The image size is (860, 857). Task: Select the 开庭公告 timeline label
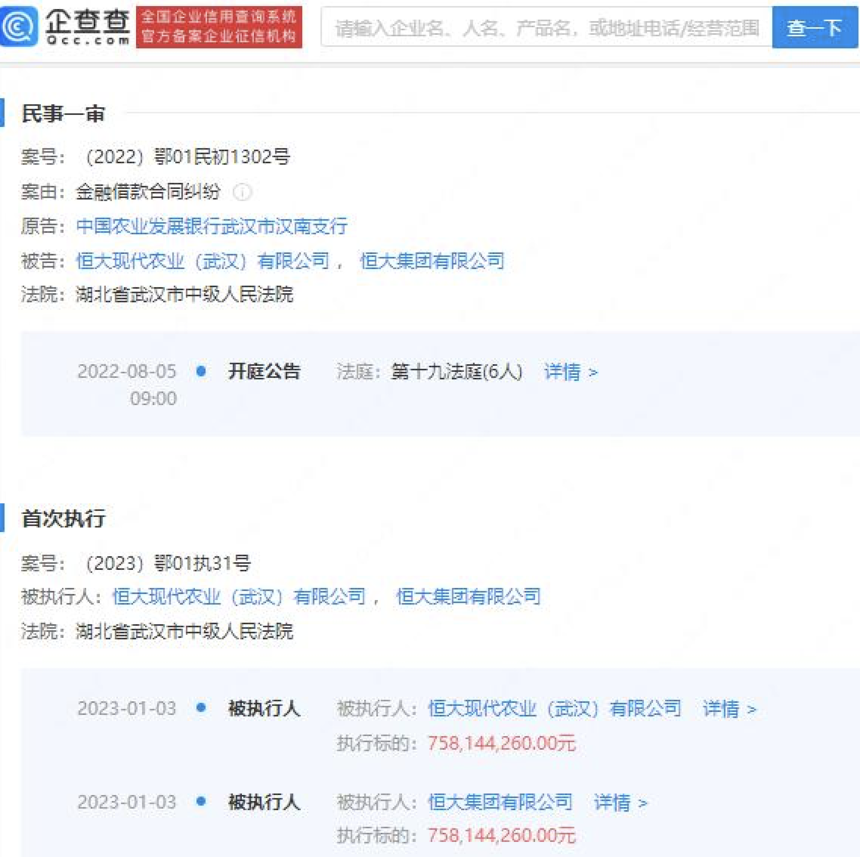coord(264,371)
